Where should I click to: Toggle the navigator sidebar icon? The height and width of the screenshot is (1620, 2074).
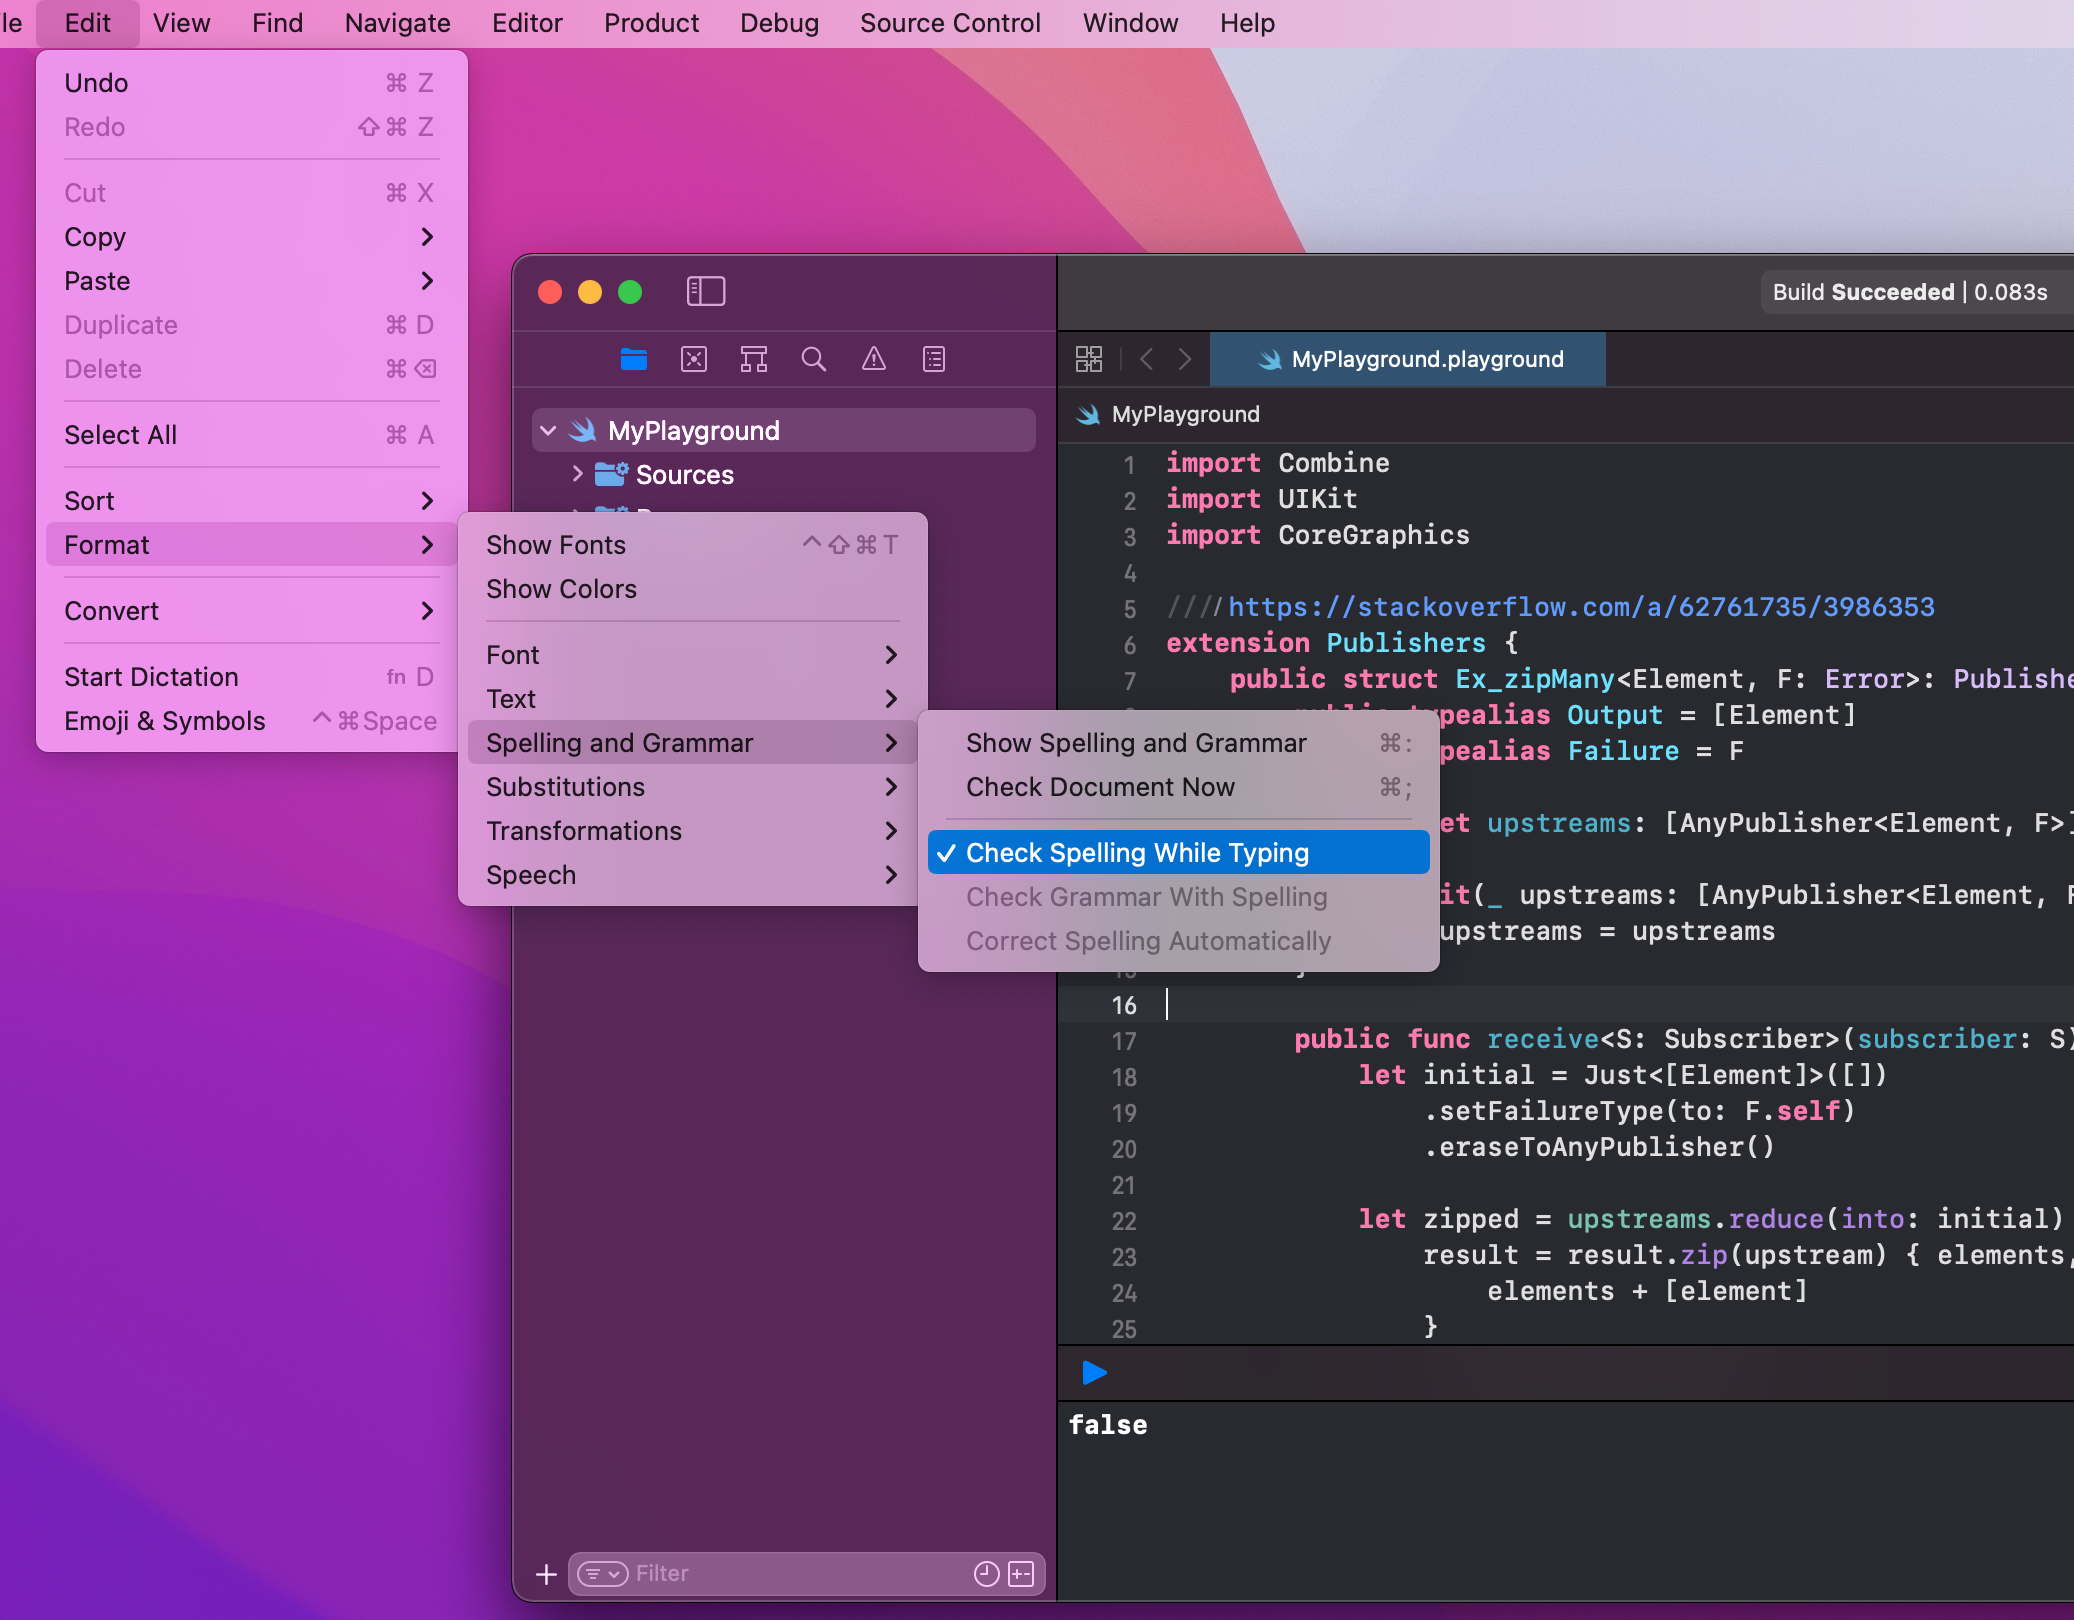pos(705,291)
